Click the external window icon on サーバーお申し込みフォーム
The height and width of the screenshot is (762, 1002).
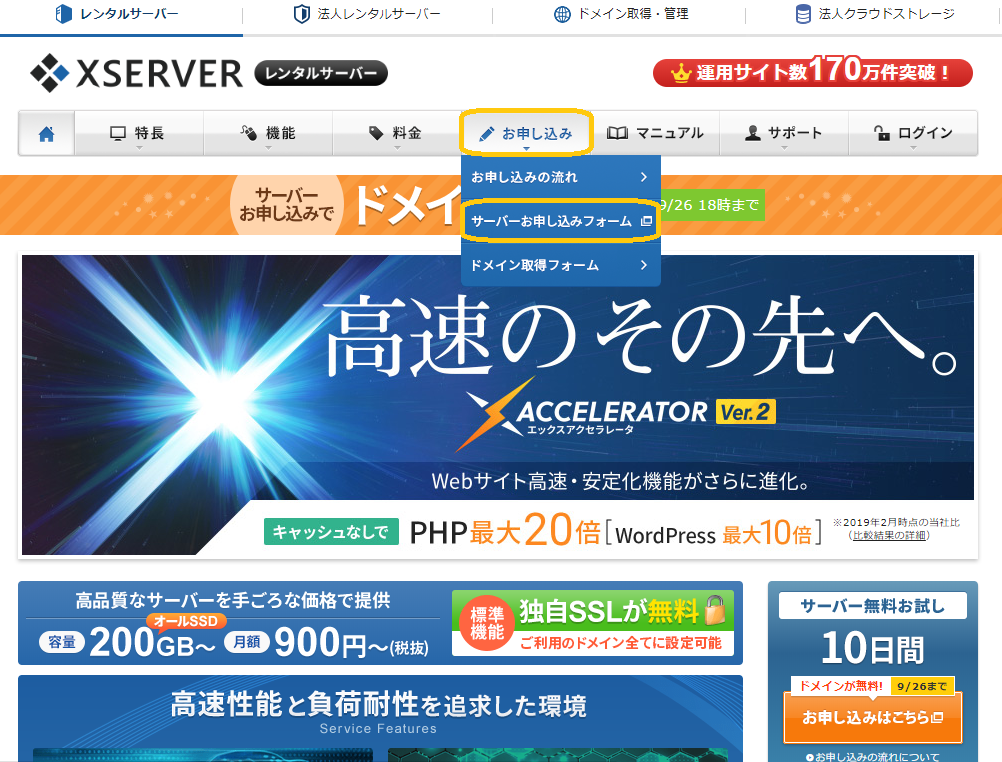646,221
